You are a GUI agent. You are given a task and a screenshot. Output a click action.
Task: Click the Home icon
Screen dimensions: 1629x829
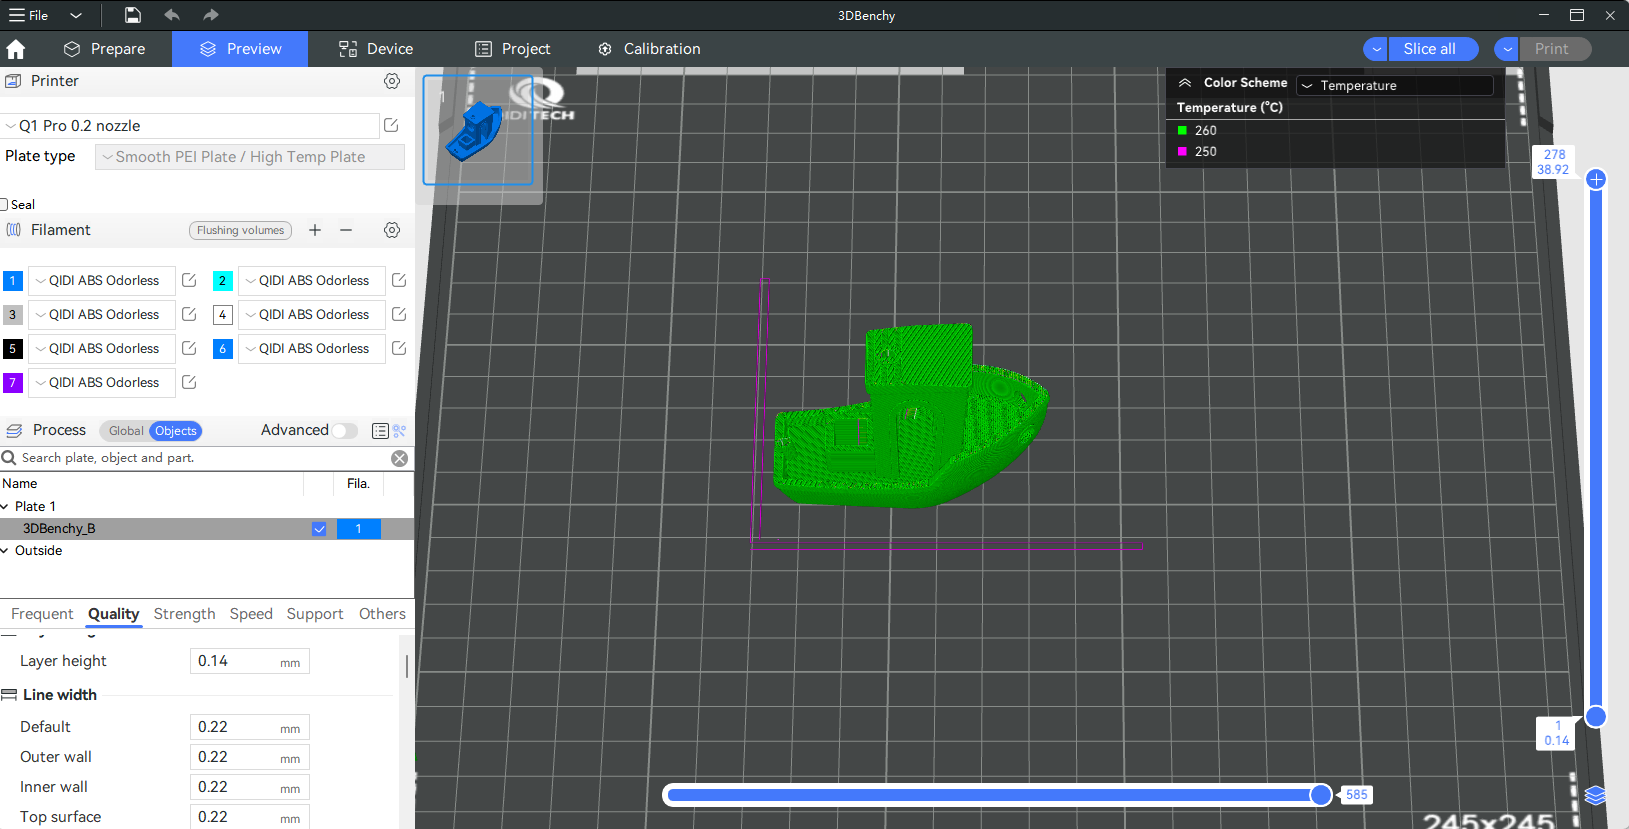(16, 49)
